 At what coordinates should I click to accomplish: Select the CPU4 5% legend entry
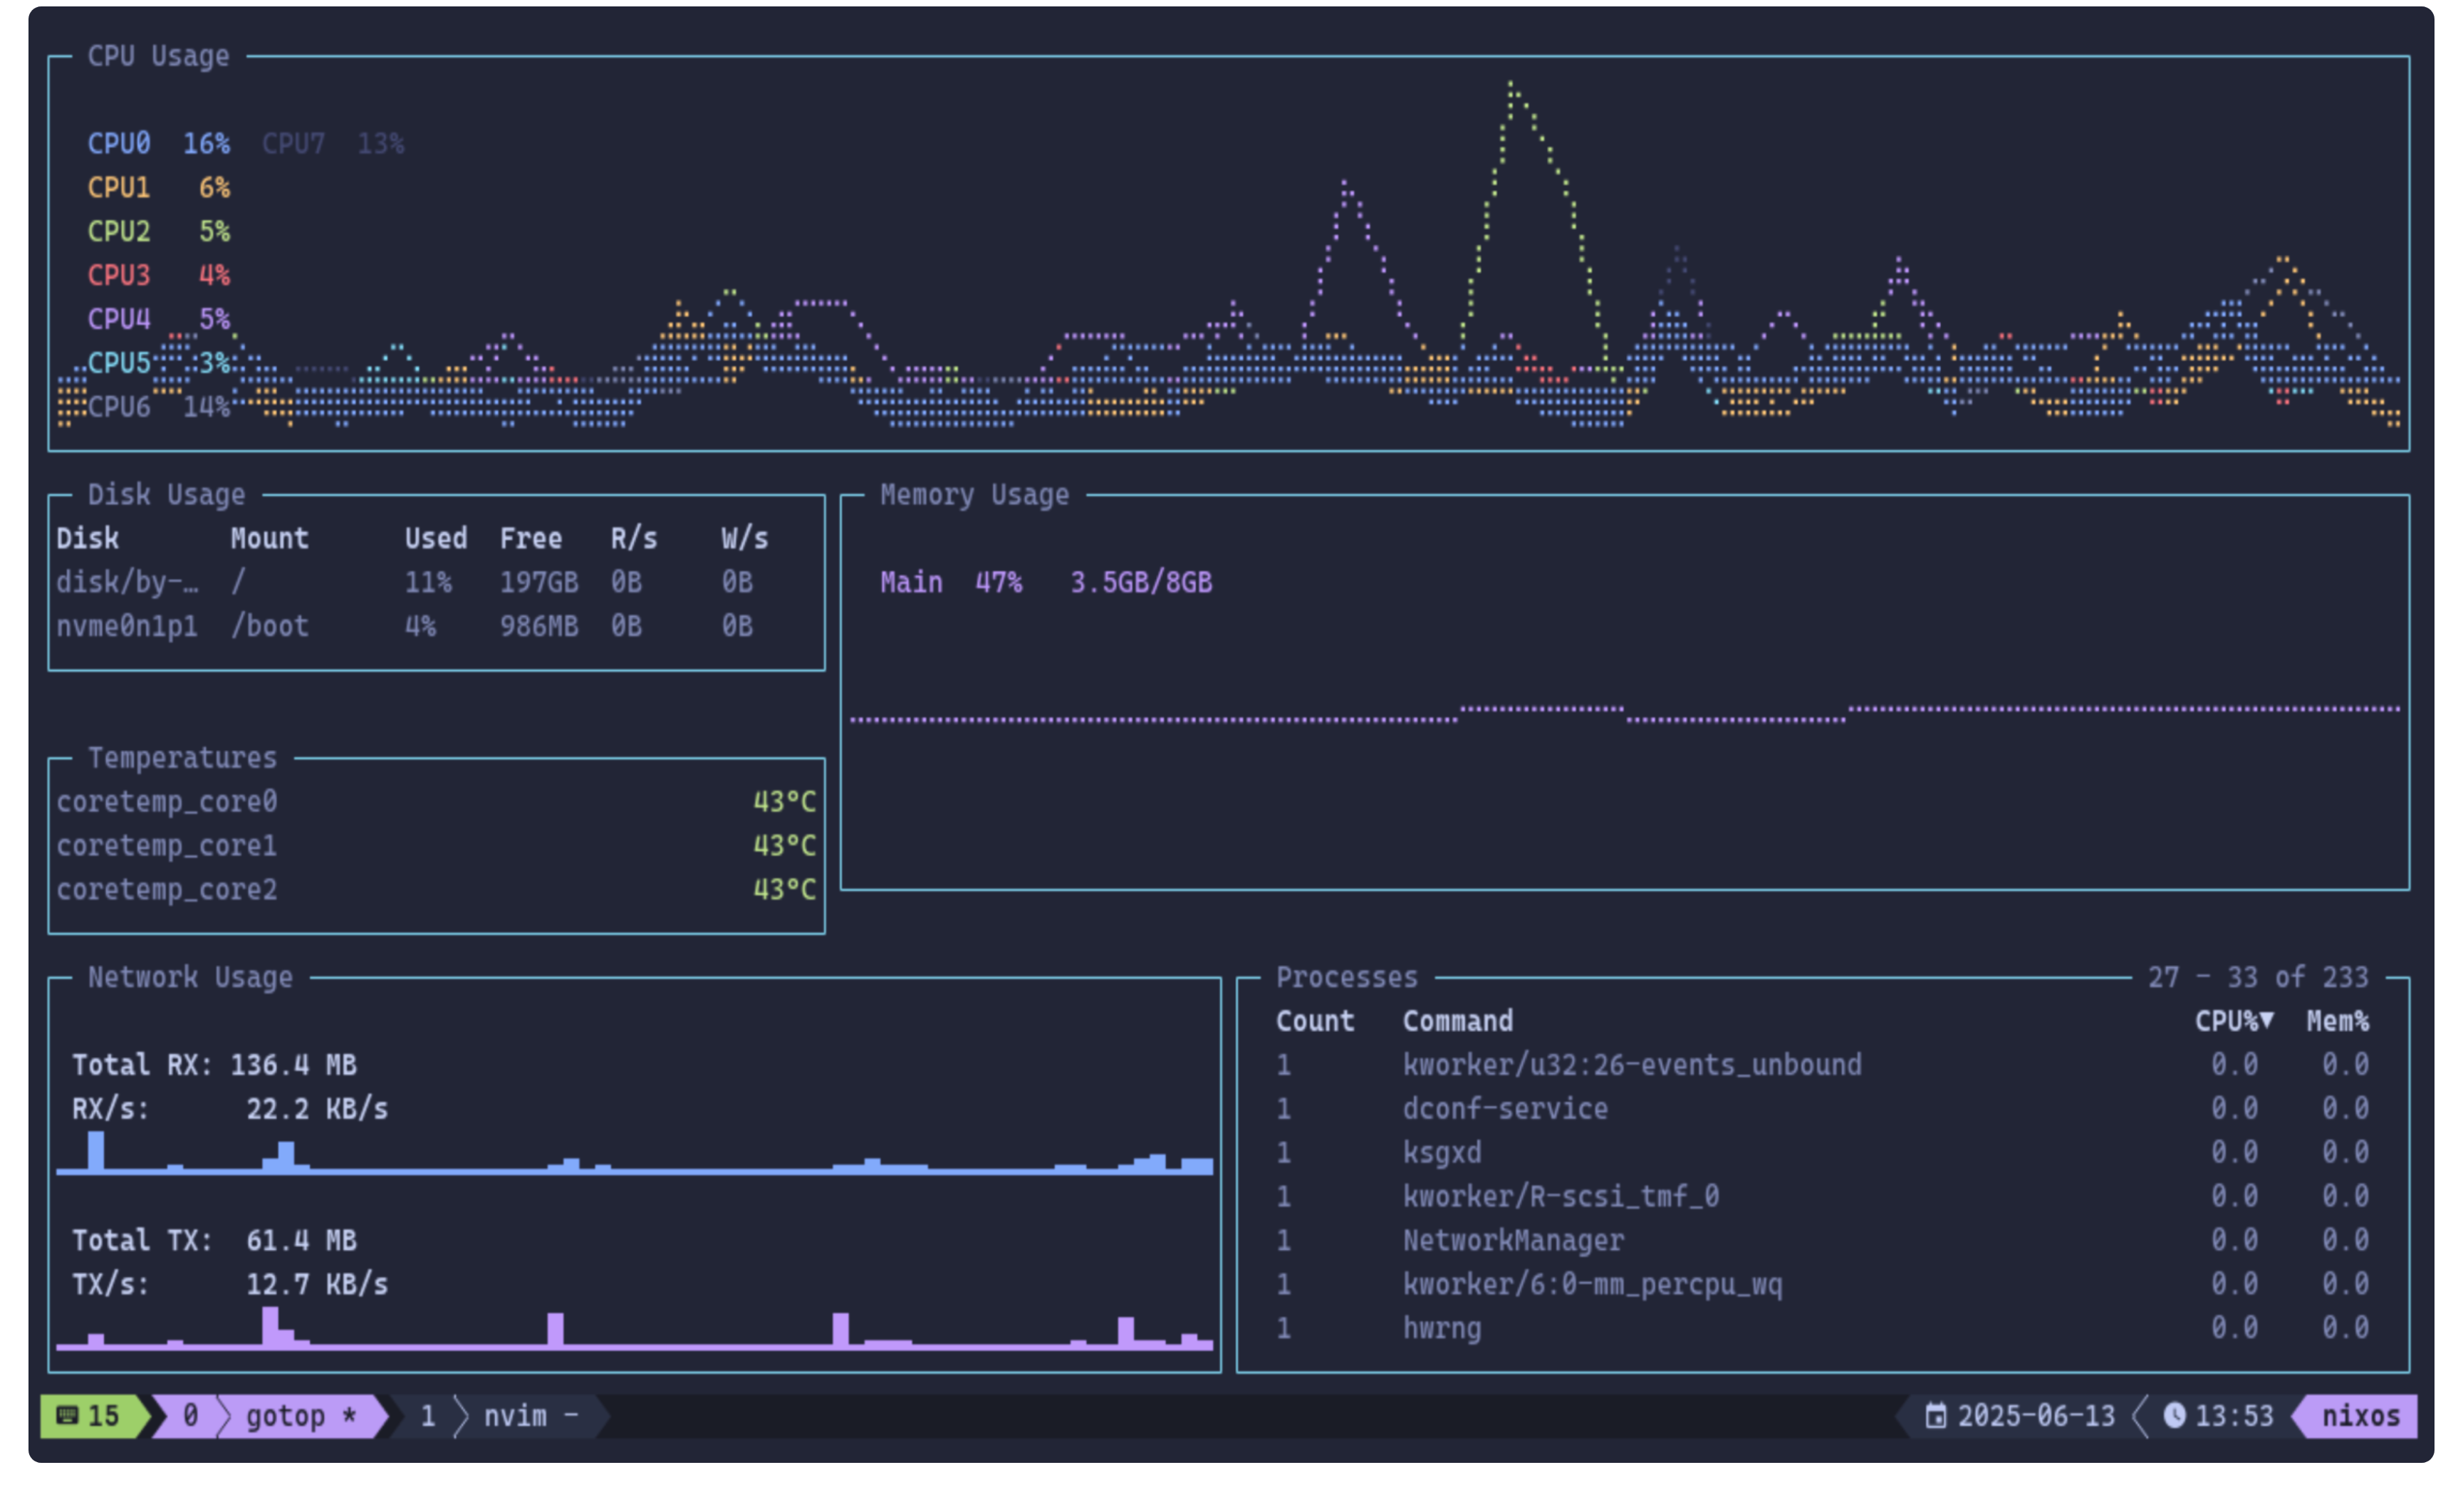(159, 319)
